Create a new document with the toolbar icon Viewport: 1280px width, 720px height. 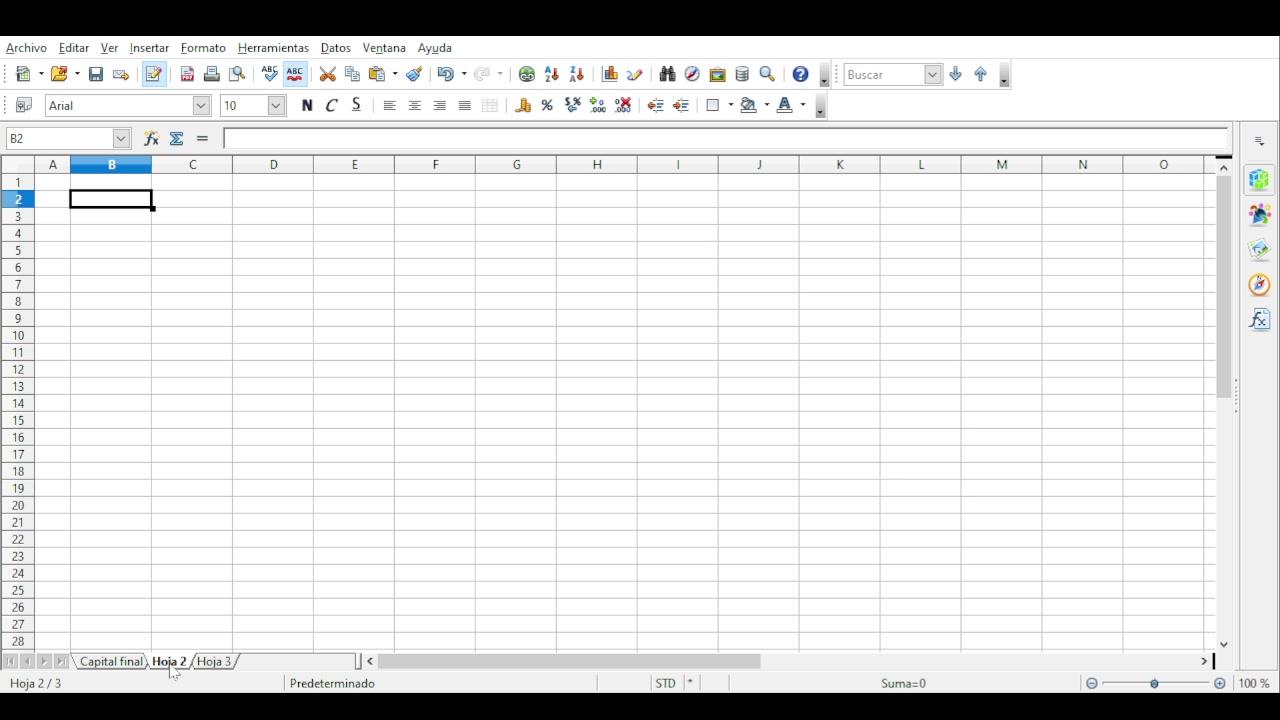click(x=23, y=74)
